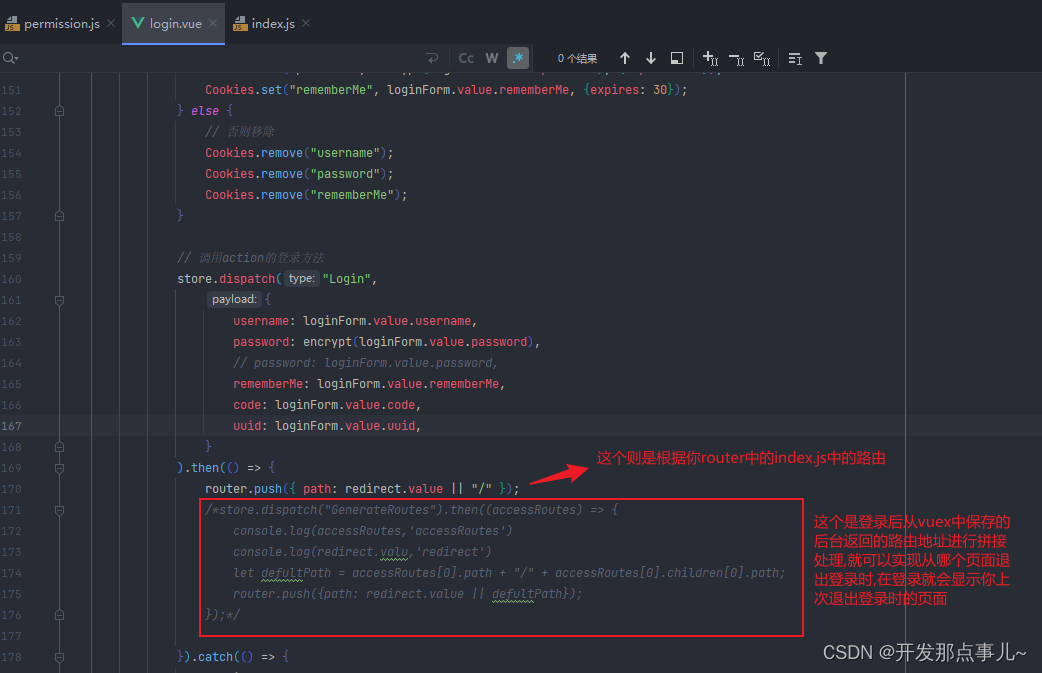Click Cookies.remove("password") line
This screenshot has height=673, width=1042.
[299, 174]
